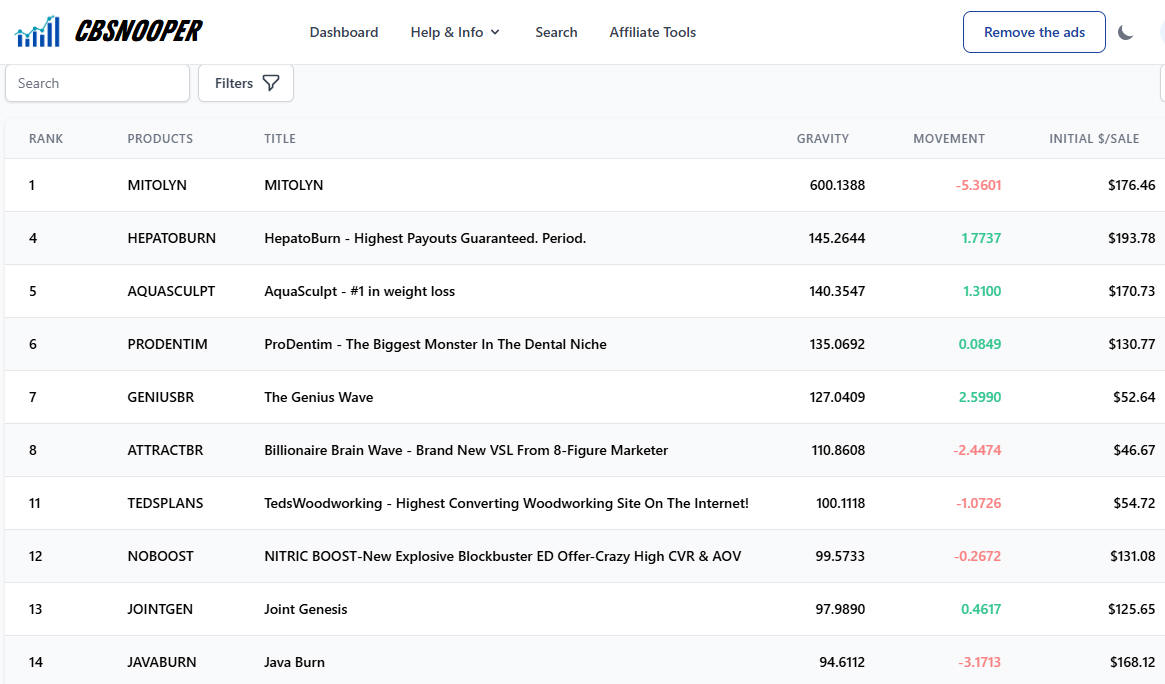
Task: Click movement value -1.0726
Action: click(x=979, y=503)
